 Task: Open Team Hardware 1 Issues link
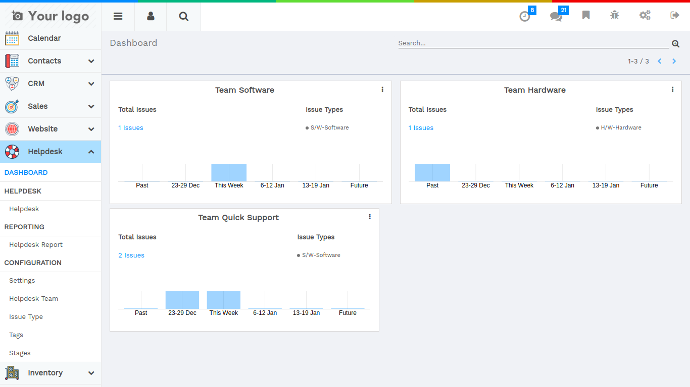tap(421, 128)
